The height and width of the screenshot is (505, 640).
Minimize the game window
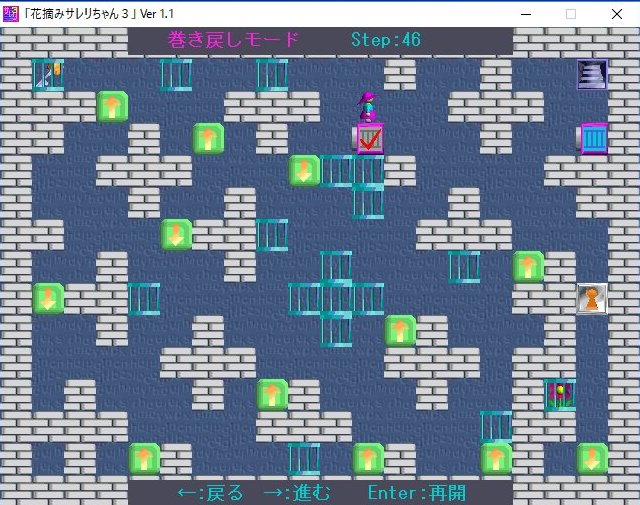[524, 13]
